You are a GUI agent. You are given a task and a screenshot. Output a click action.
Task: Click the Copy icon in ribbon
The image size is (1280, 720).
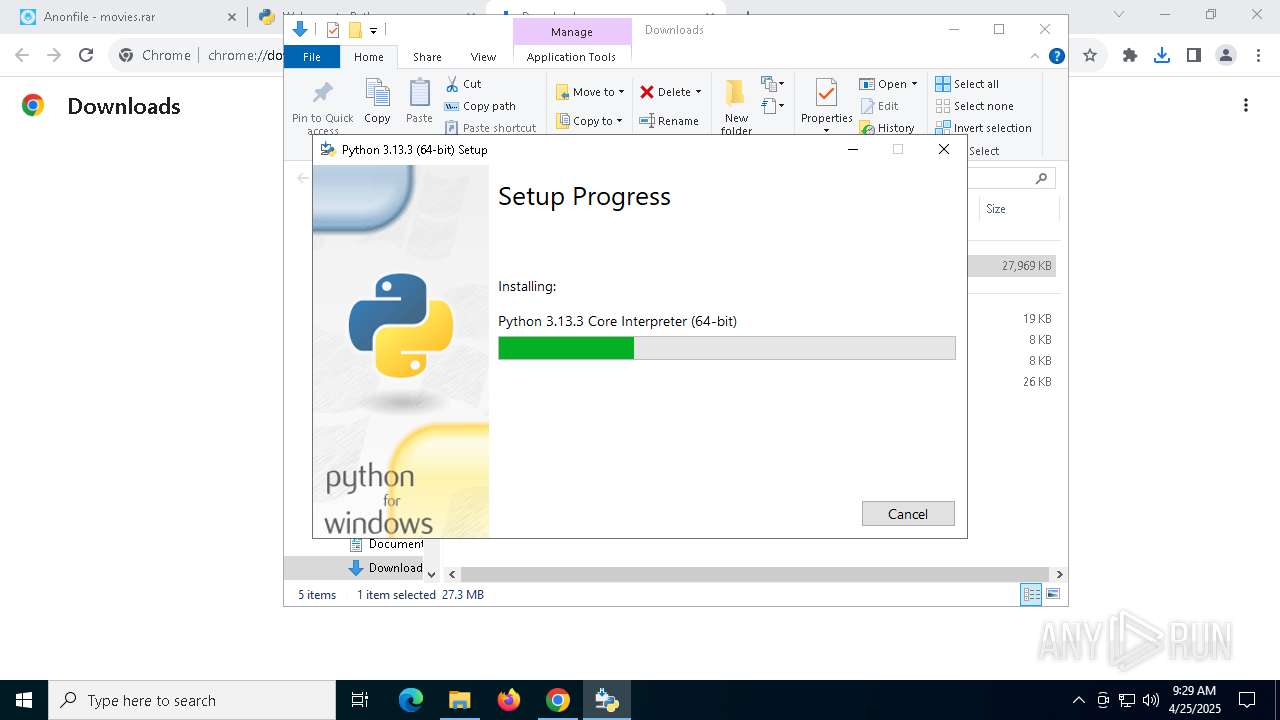tap(377, 93)
